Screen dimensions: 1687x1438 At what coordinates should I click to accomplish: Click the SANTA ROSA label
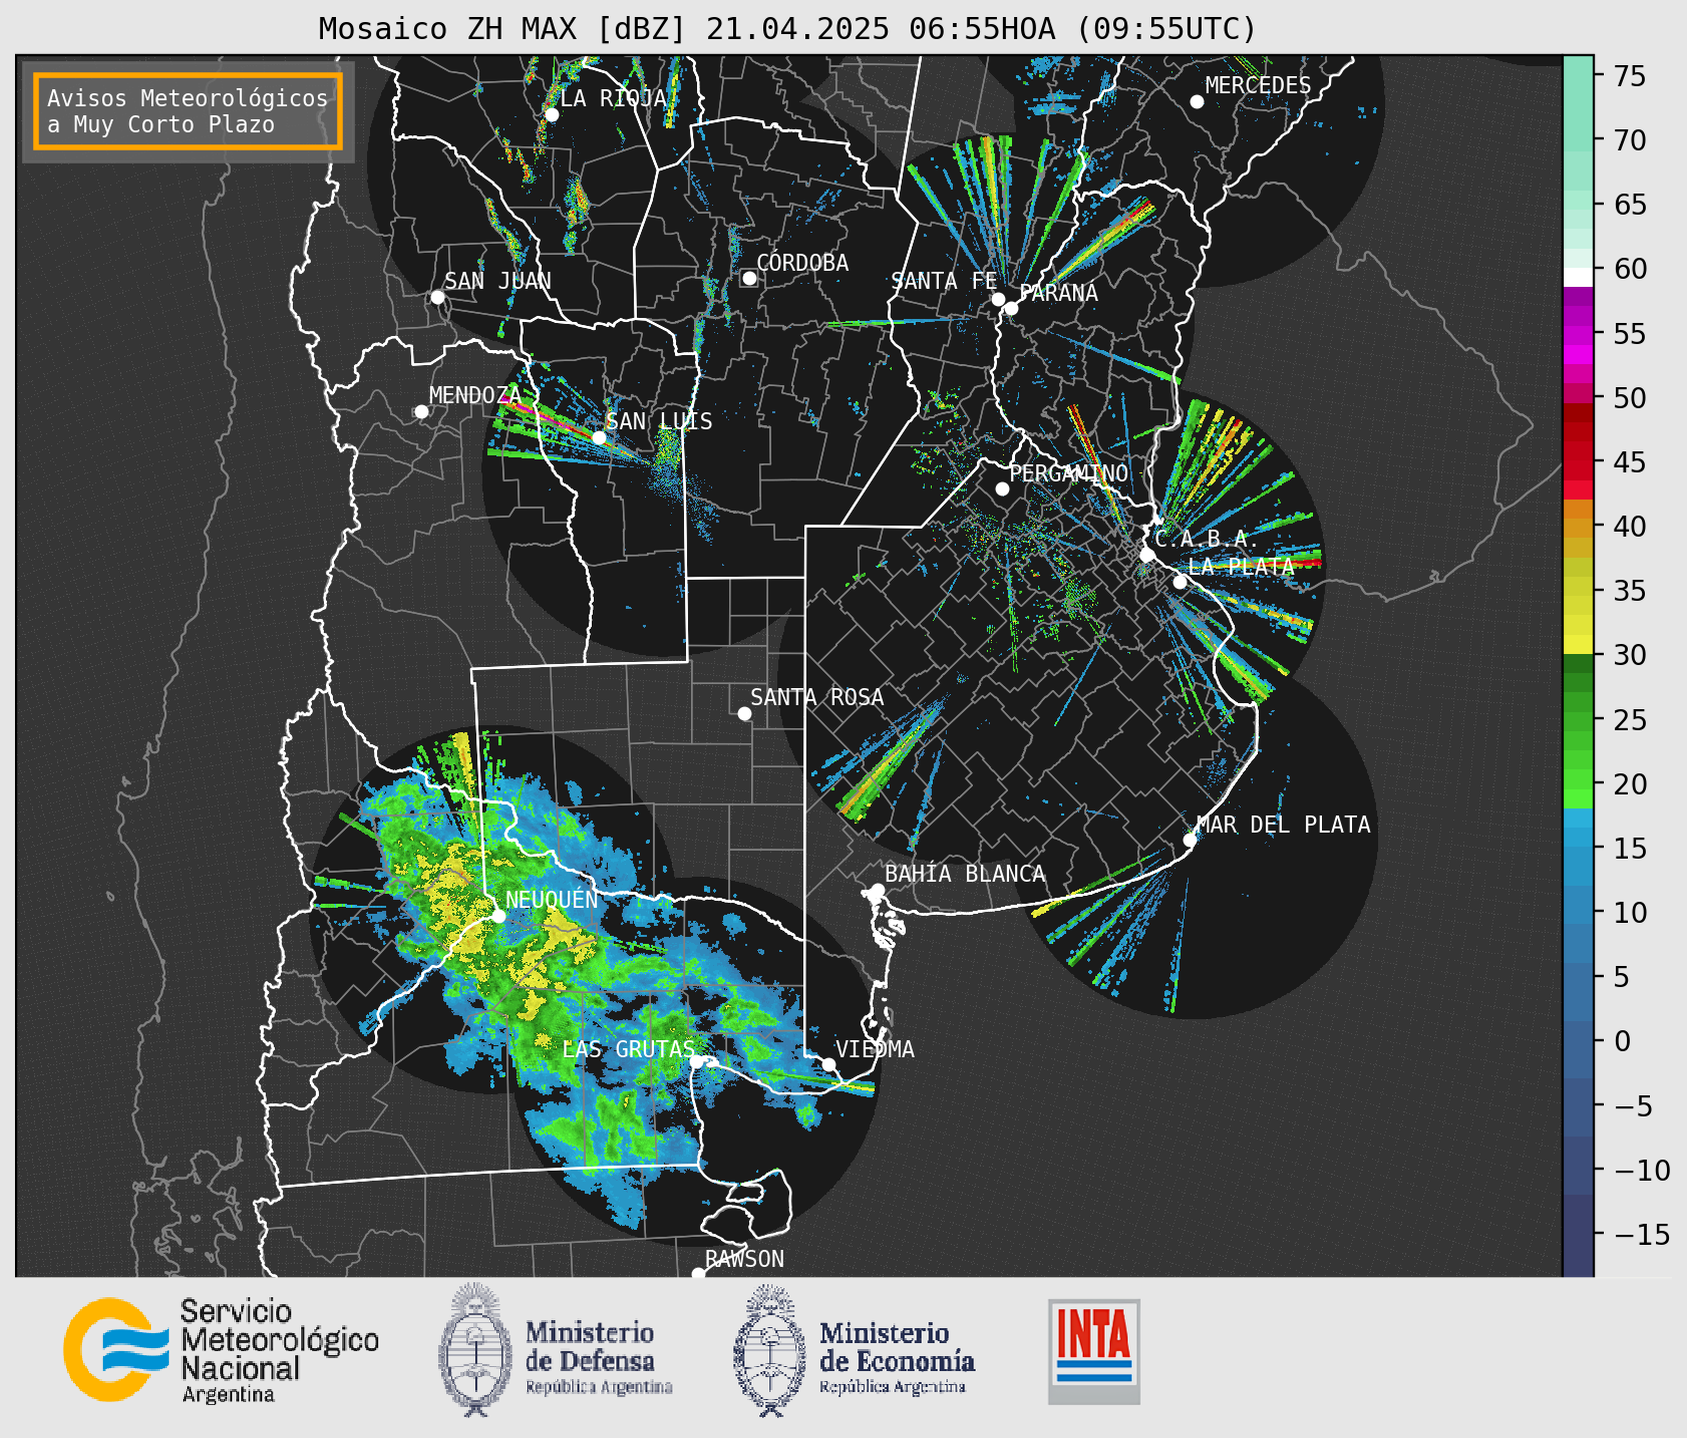point(817,697)
